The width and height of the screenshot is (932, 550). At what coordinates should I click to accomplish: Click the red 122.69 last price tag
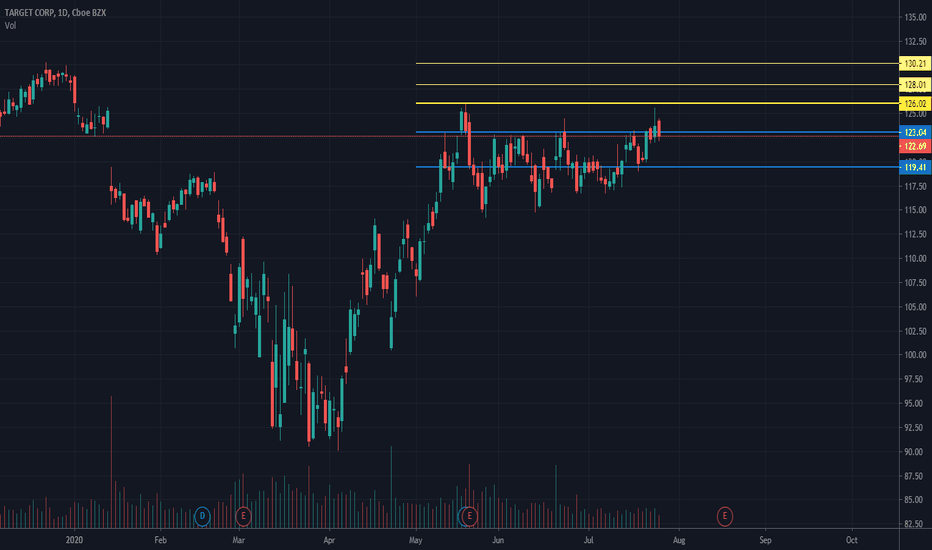(915, 146)
